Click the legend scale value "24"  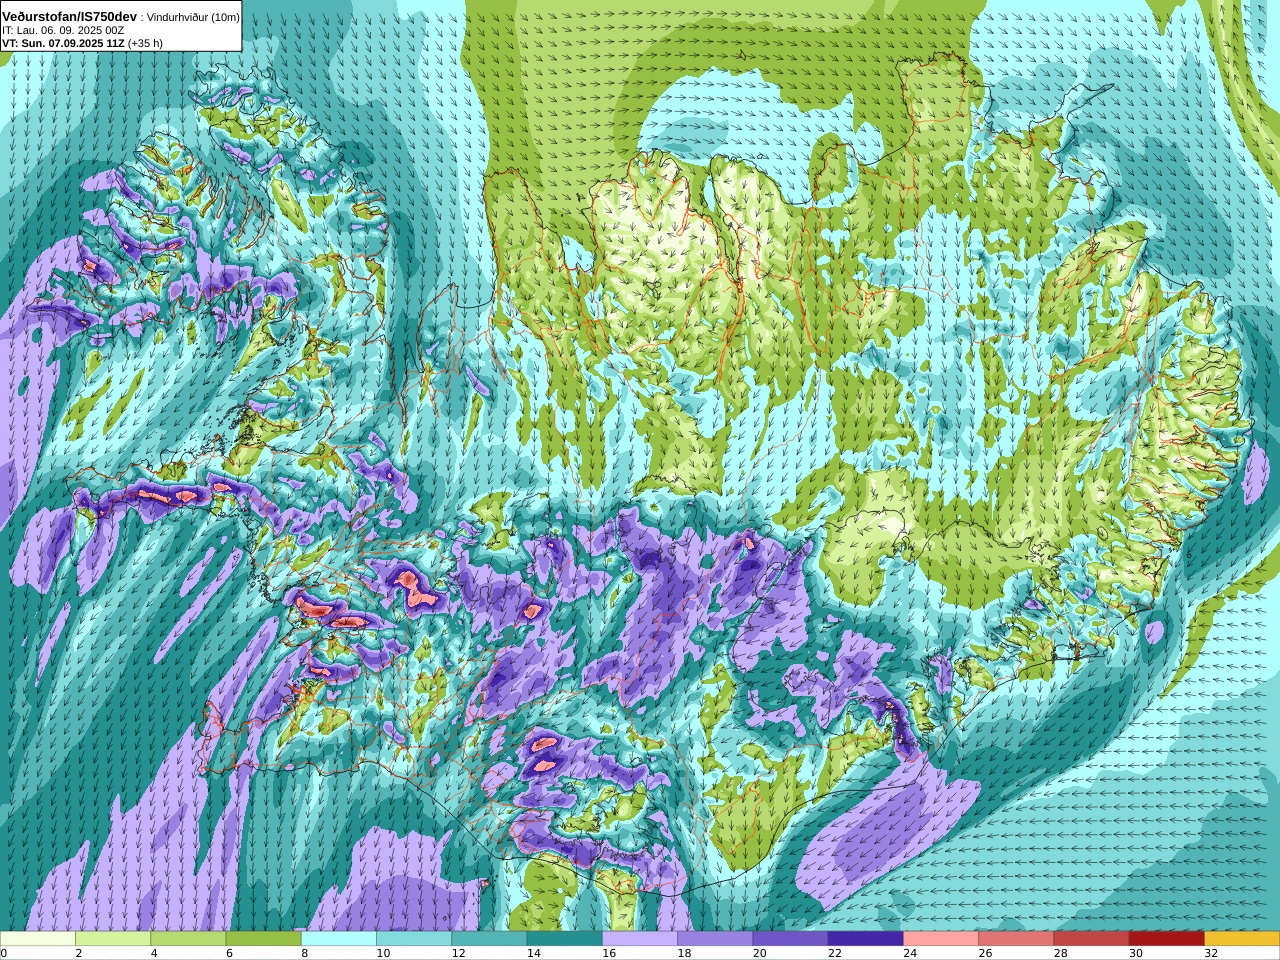coord(910,953)
